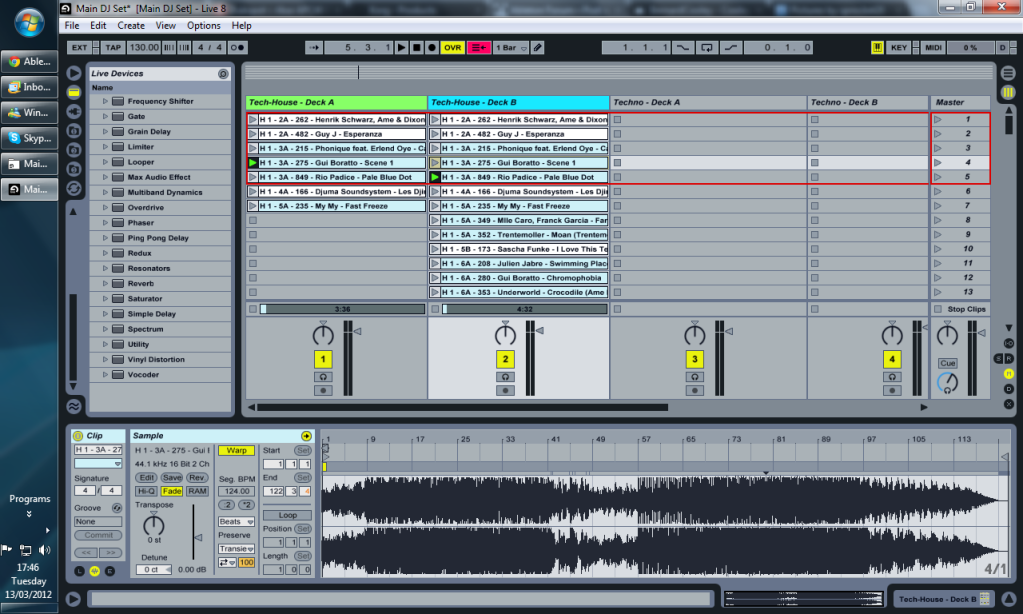Image resolution: width=1023 pixels, height=614 pixels.
Task: Toggle the Hi-Q button
Action: tap(146, 491)
